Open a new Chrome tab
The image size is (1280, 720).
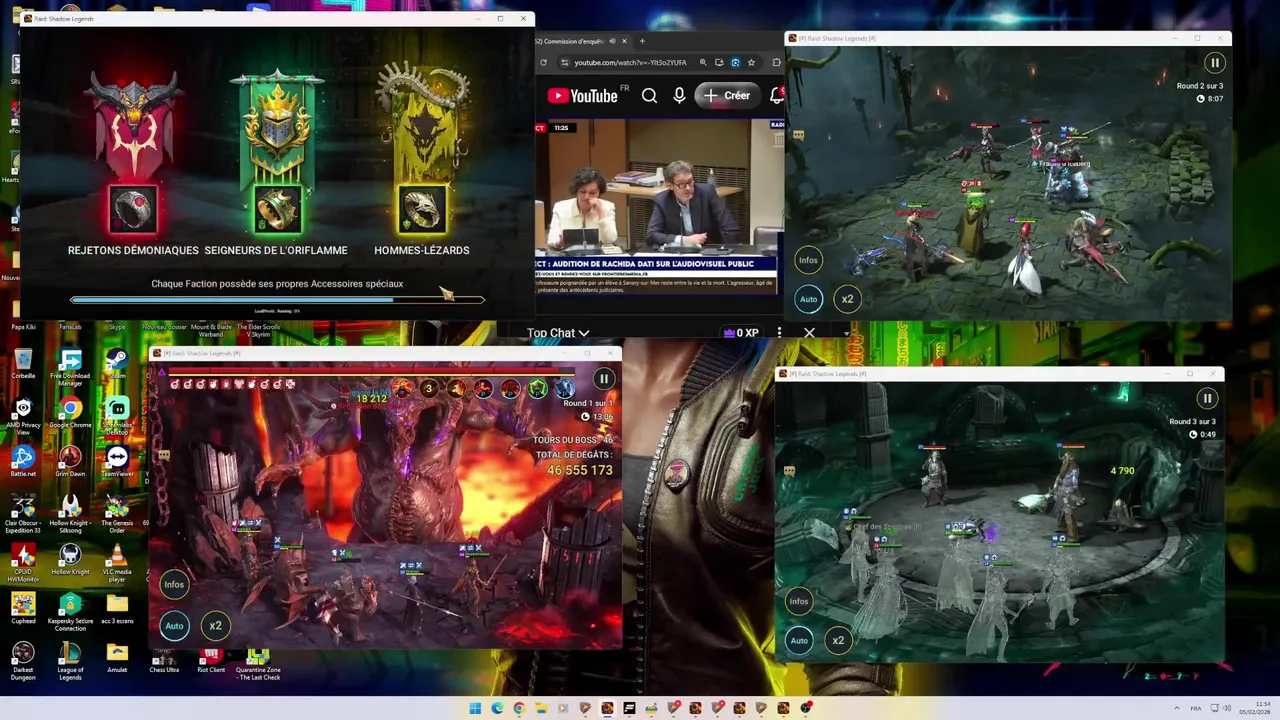642,41
